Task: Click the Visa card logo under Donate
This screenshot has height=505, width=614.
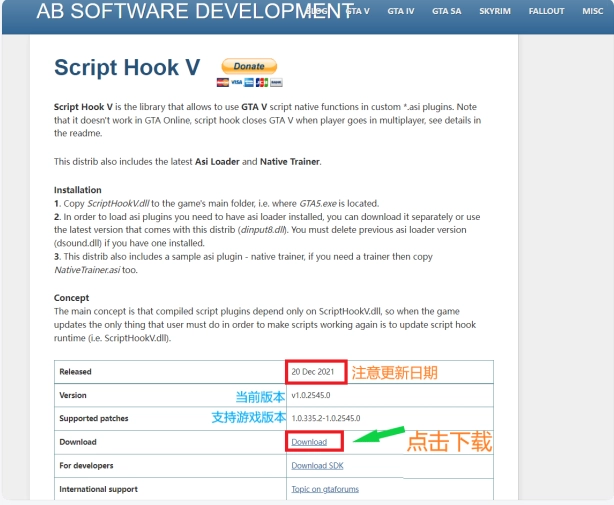Action: coord(236,82)
